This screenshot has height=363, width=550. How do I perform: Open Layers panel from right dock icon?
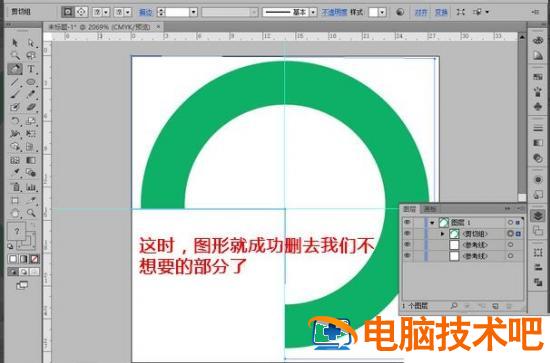(538, 216)
